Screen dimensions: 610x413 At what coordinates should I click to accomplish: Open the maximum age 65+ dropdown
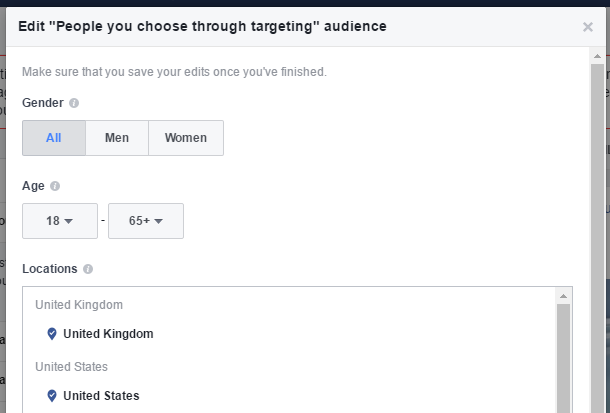(146, 221)
